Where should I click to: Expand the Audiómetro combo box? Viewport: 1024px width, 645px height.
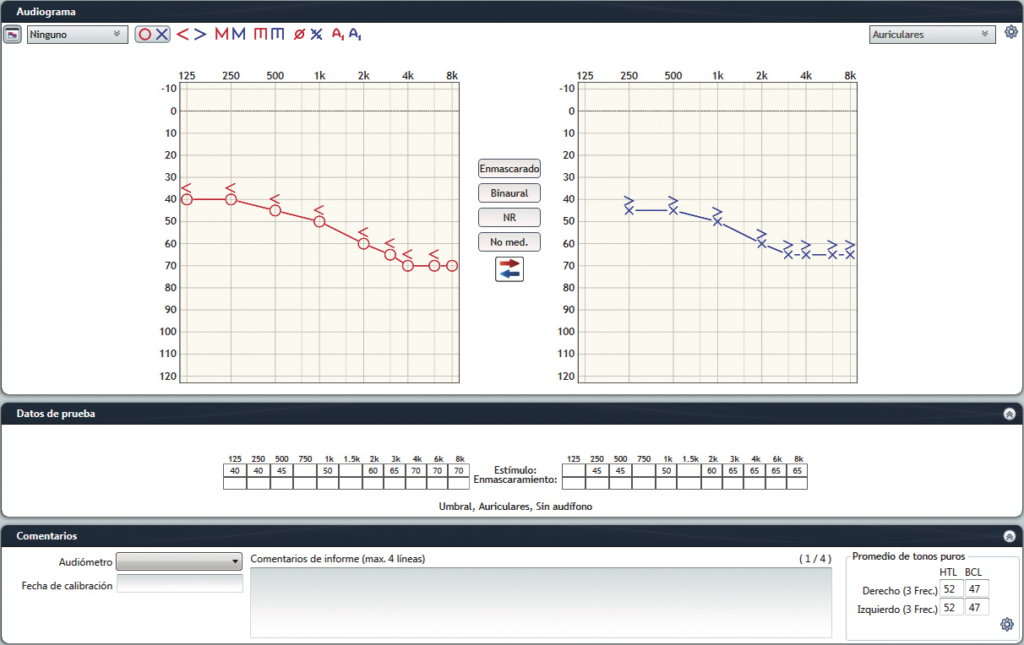click(180, 561)
